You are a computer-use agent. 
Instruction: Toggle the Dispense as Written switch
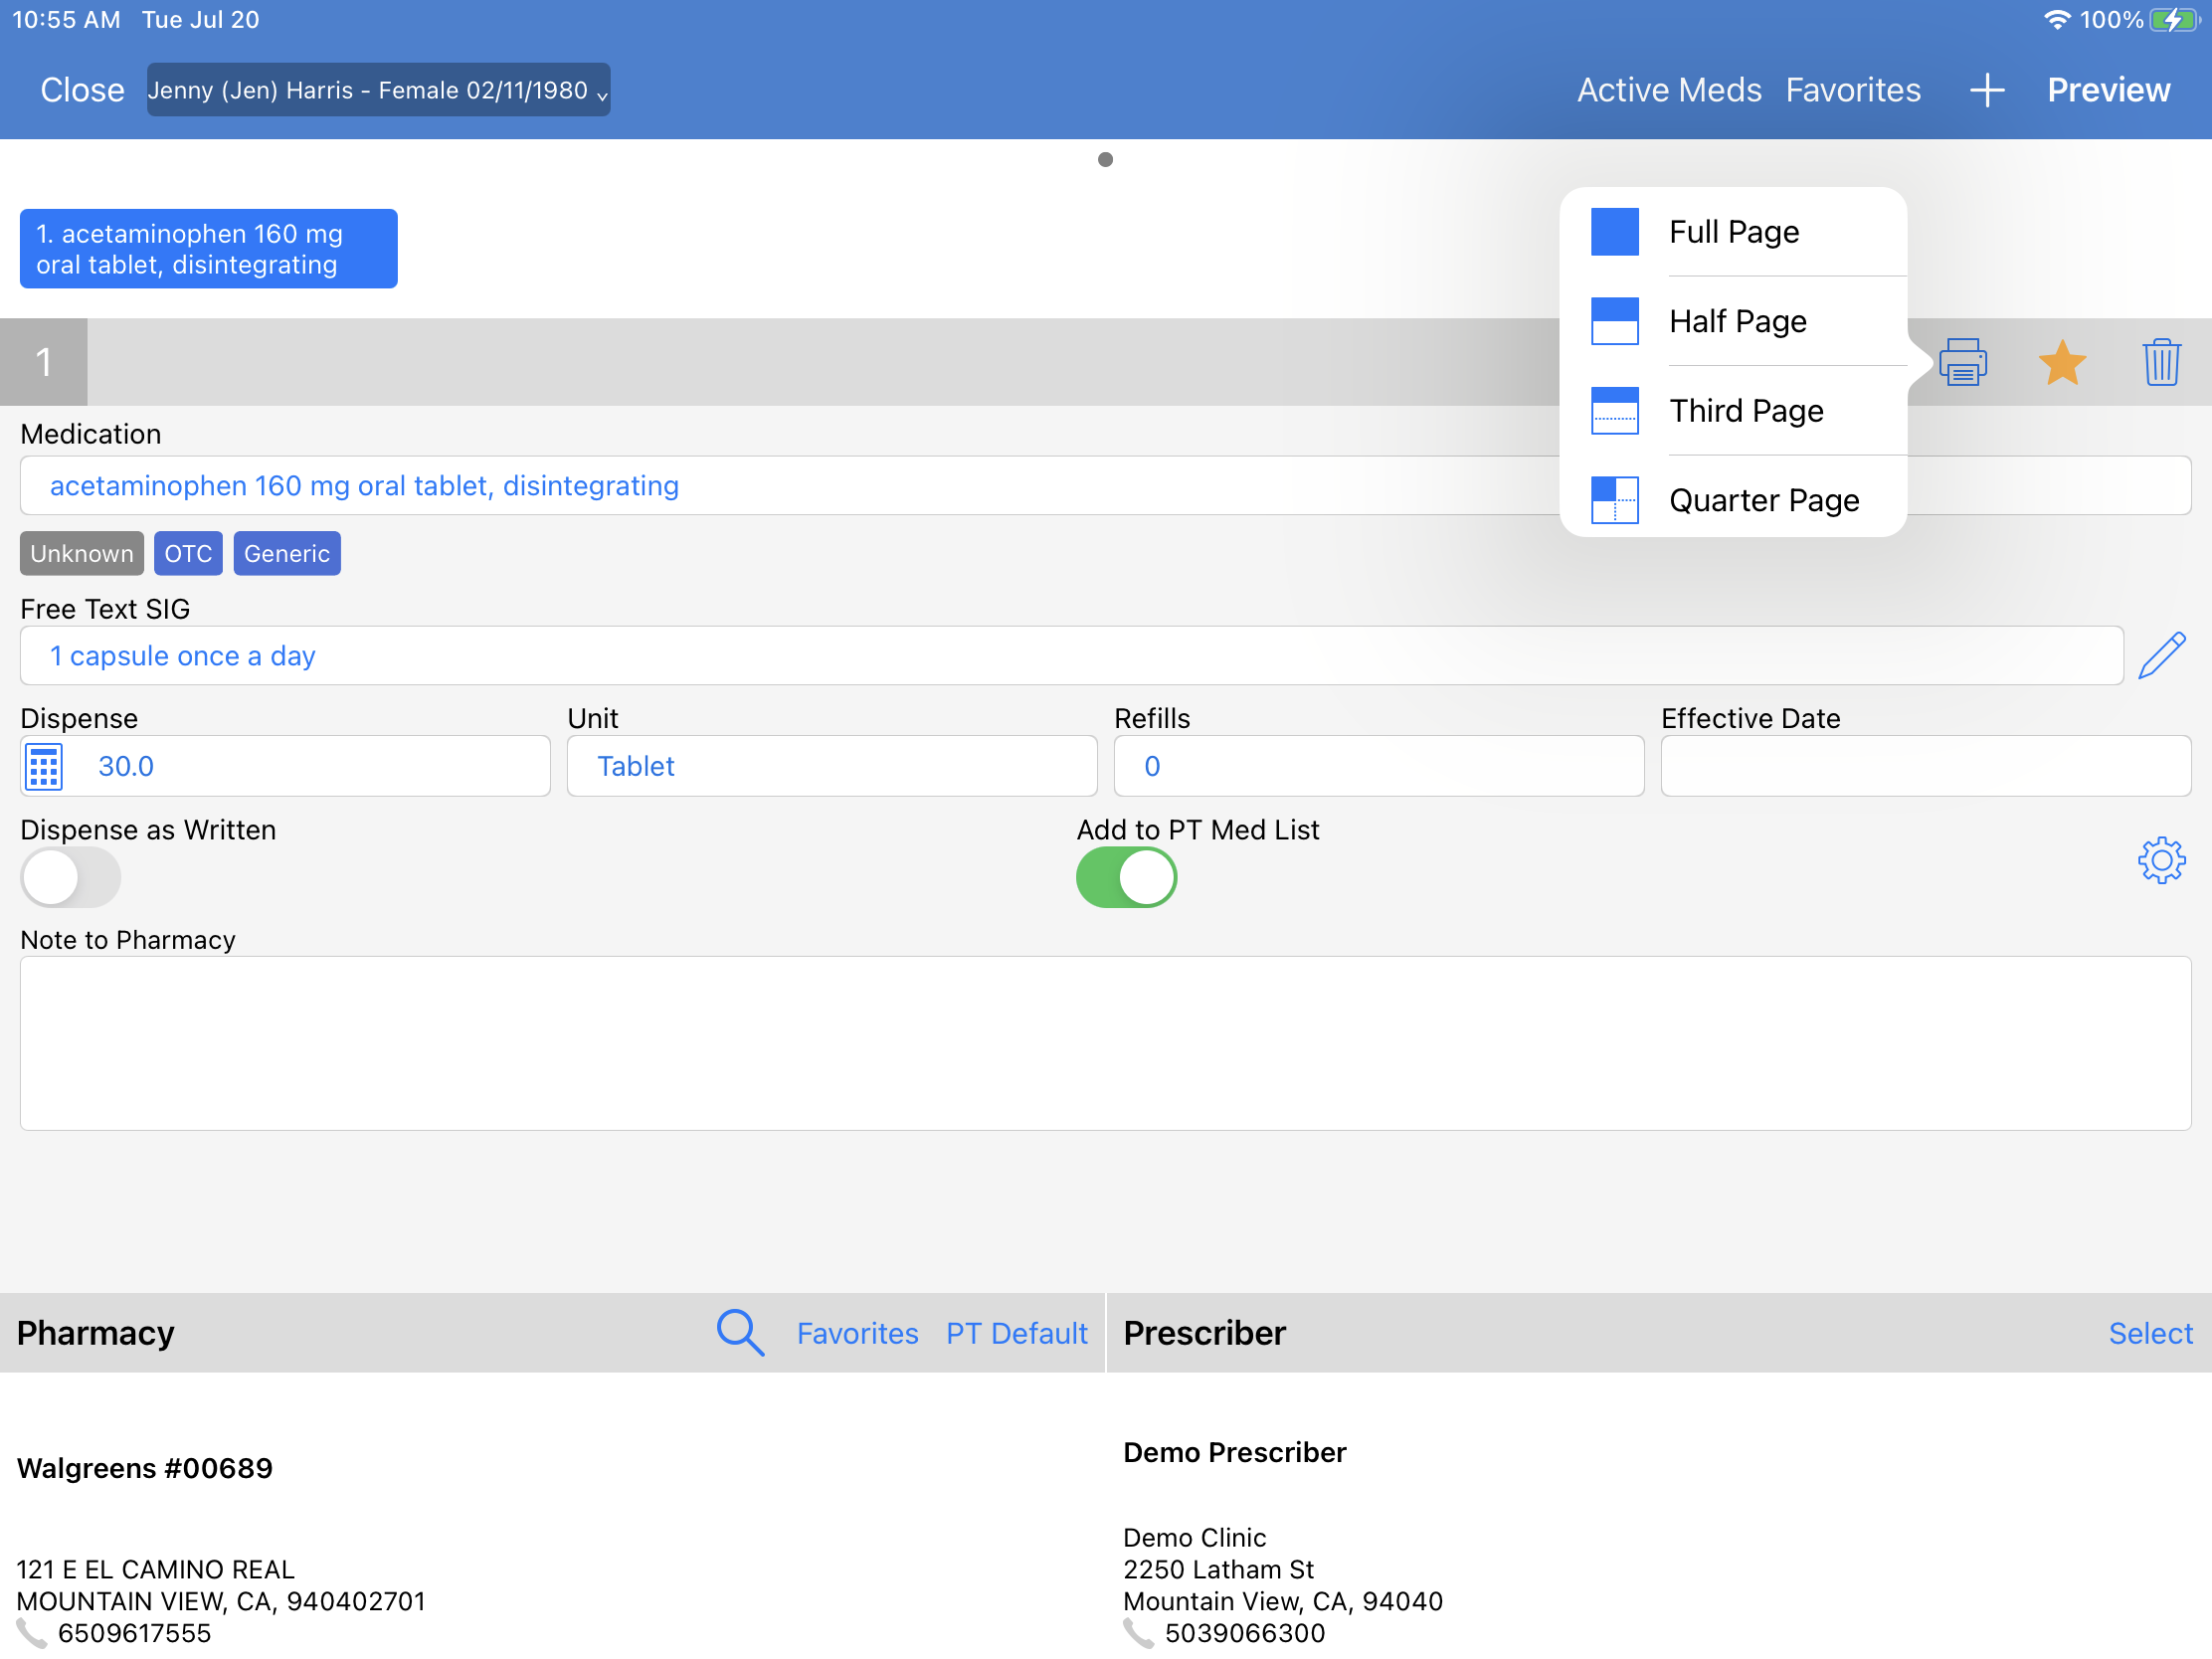point(71,878)
